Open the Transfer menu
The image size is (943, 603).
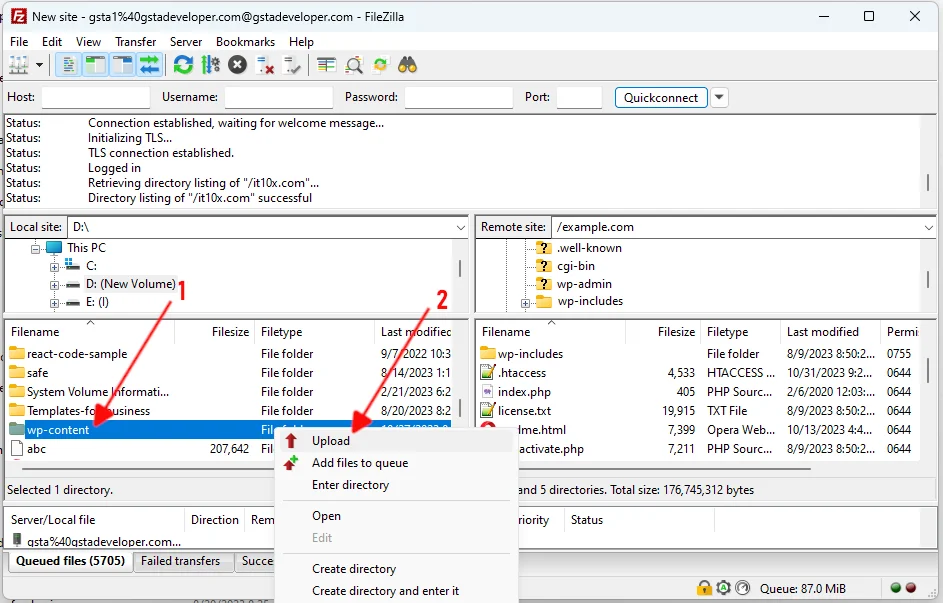tap(135, 41)
